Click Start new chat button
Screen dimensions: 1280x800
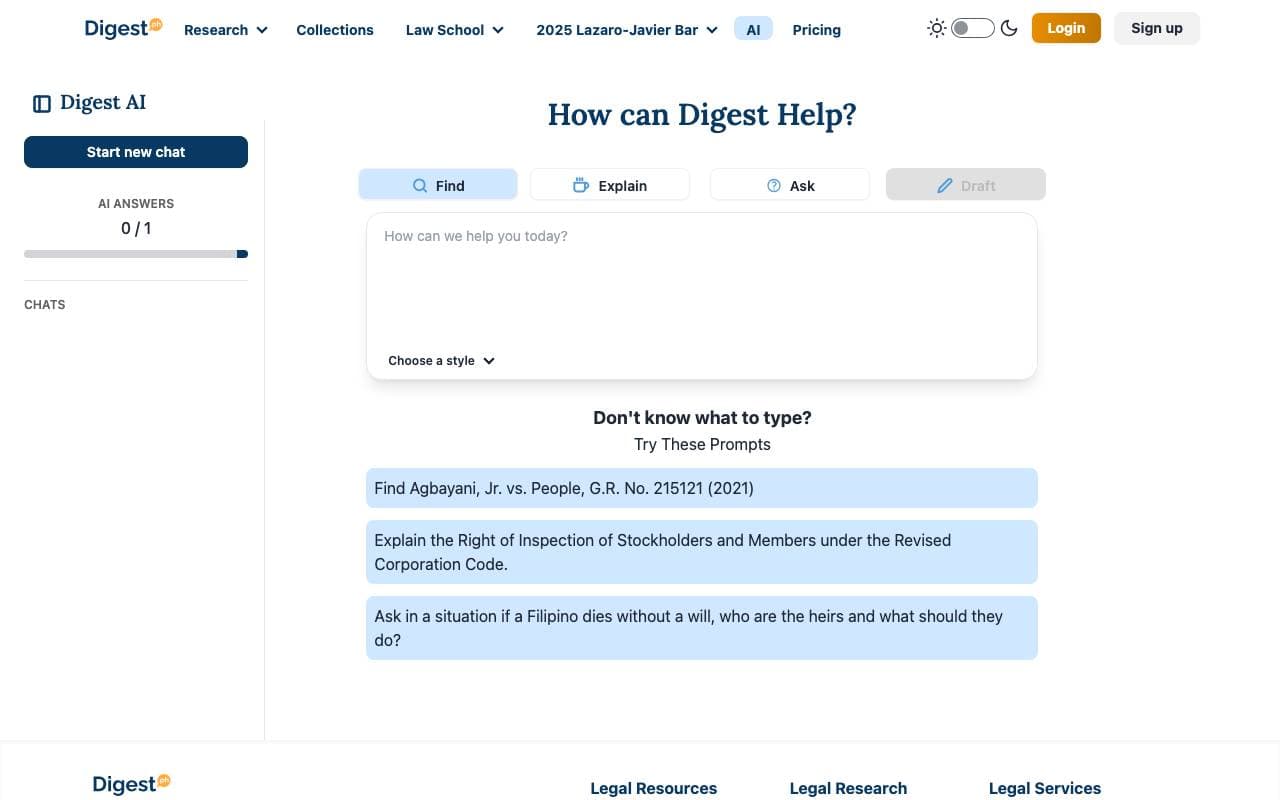(136, 152)
